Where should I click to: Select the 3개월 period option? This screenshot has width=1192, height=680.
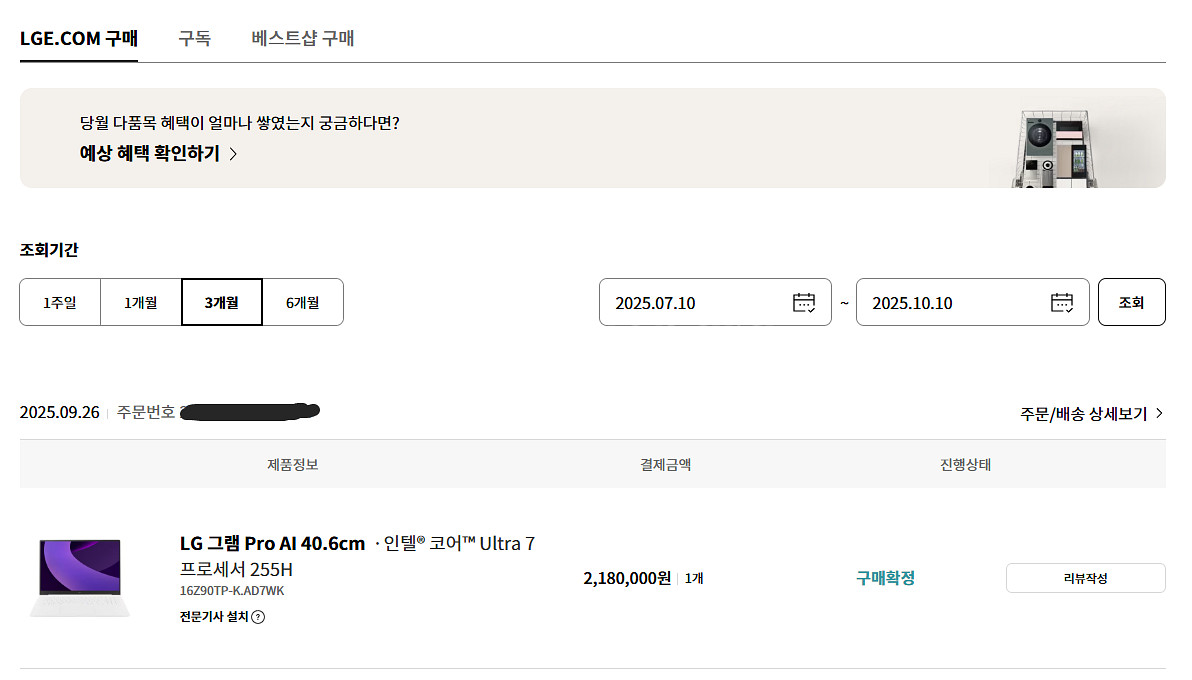click(x=222, y=302)
